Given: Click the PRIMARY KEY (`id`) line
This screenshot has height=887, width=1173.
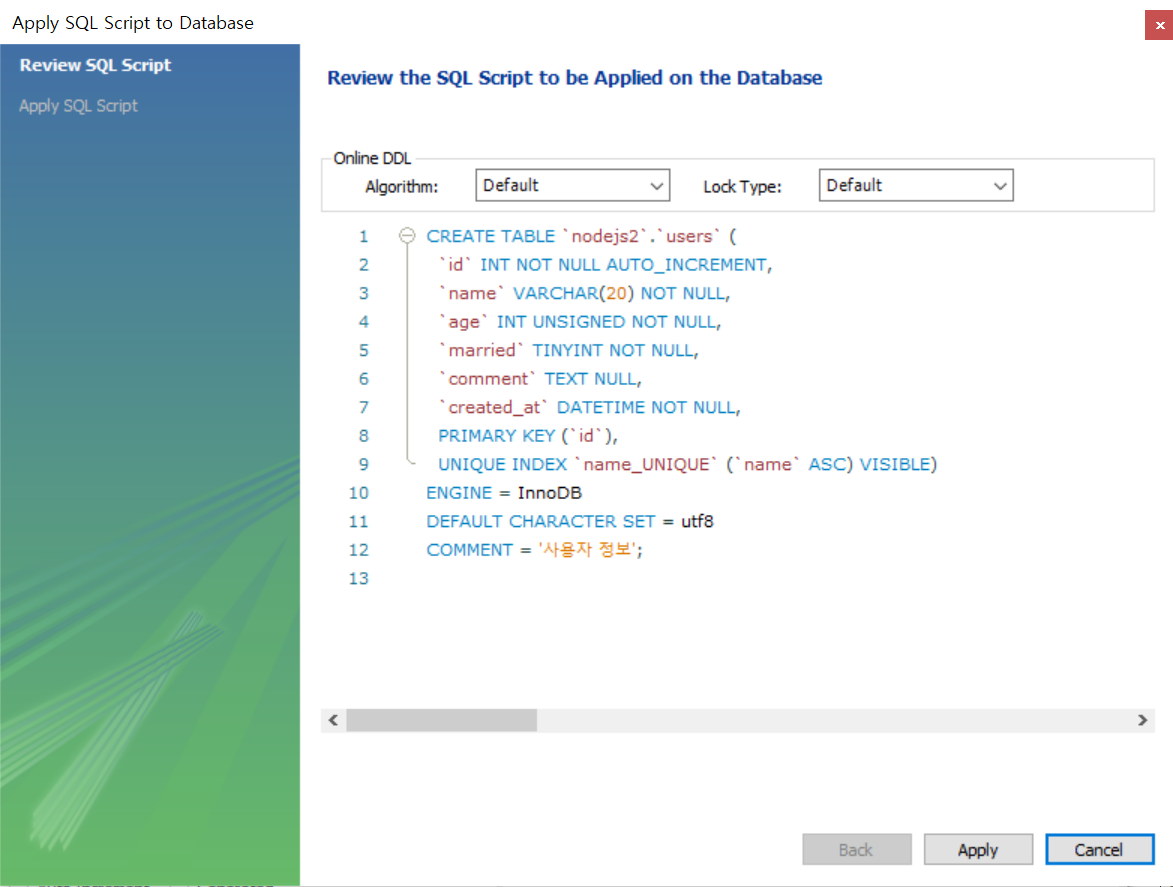Looking at the screenshot, I should click(528, 435).
